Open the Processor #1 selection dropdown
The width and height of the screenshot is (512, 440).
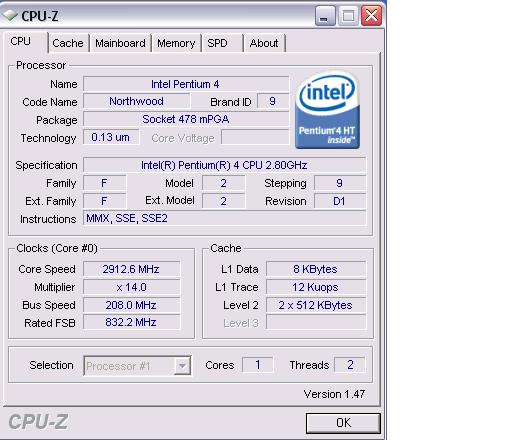tap(137, 366)
